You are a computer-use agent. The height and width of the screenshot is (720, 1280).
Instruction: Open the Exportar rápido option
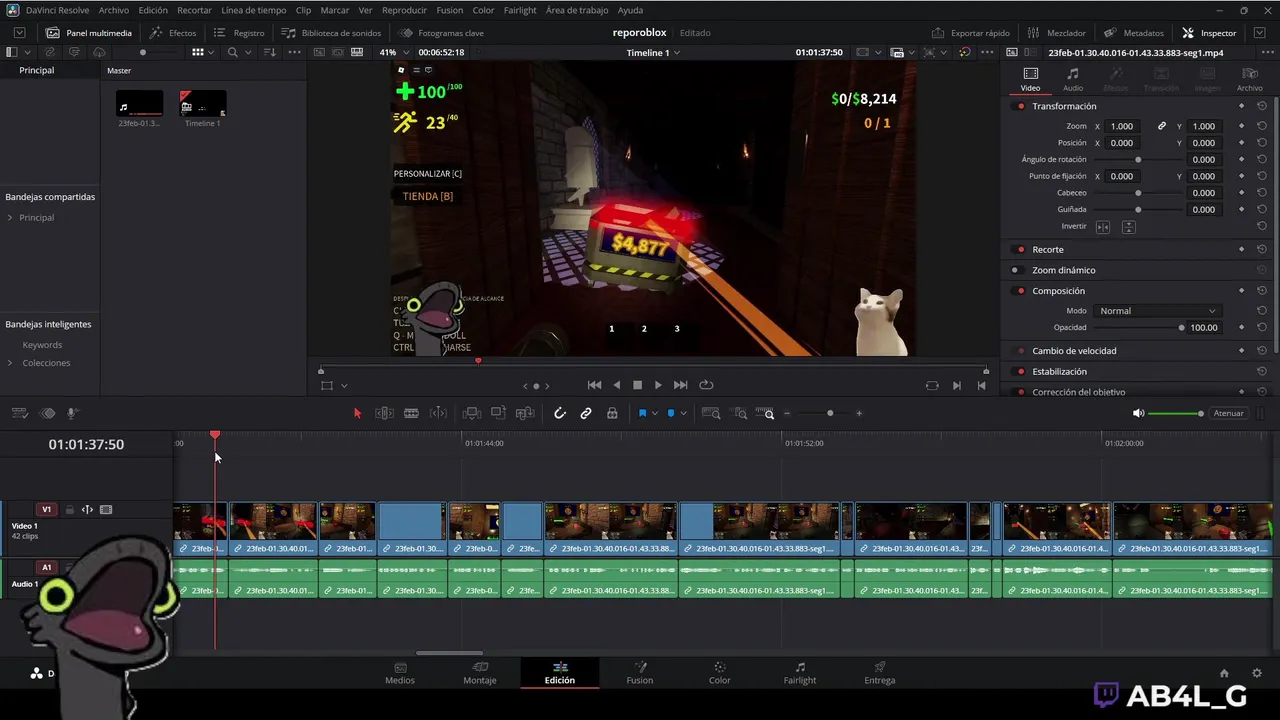pos(971,33)
